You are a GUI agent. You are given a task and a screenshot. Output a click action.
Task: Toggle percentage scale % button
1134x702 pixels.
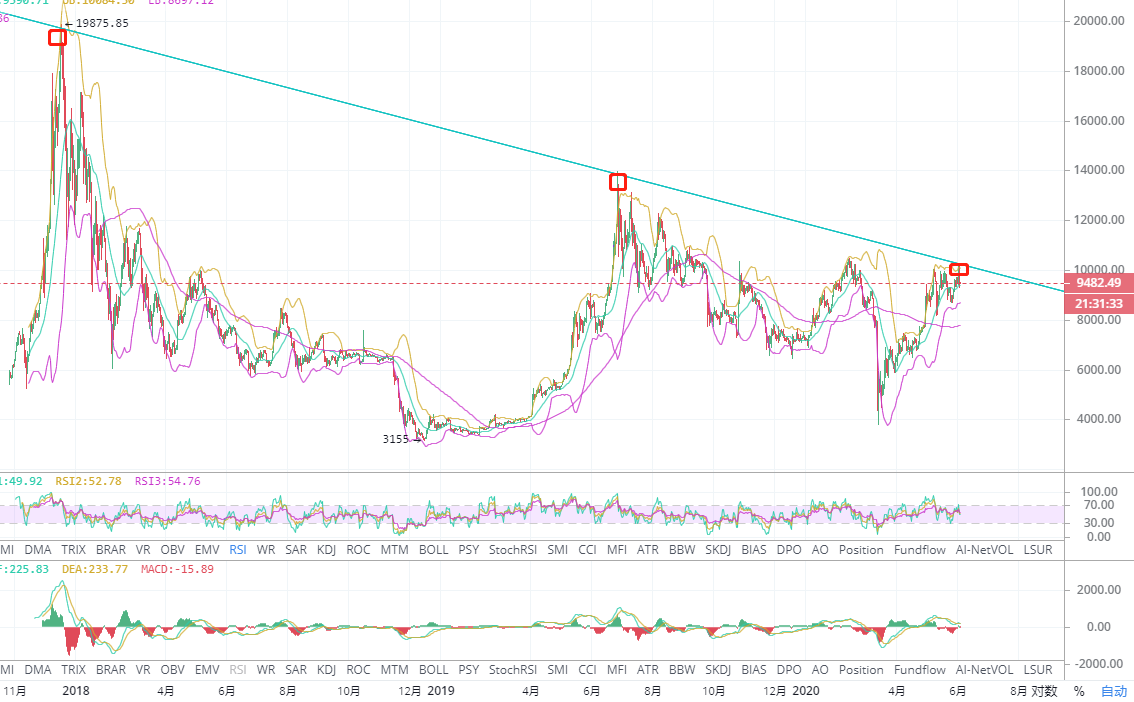tap(1079, 691)
